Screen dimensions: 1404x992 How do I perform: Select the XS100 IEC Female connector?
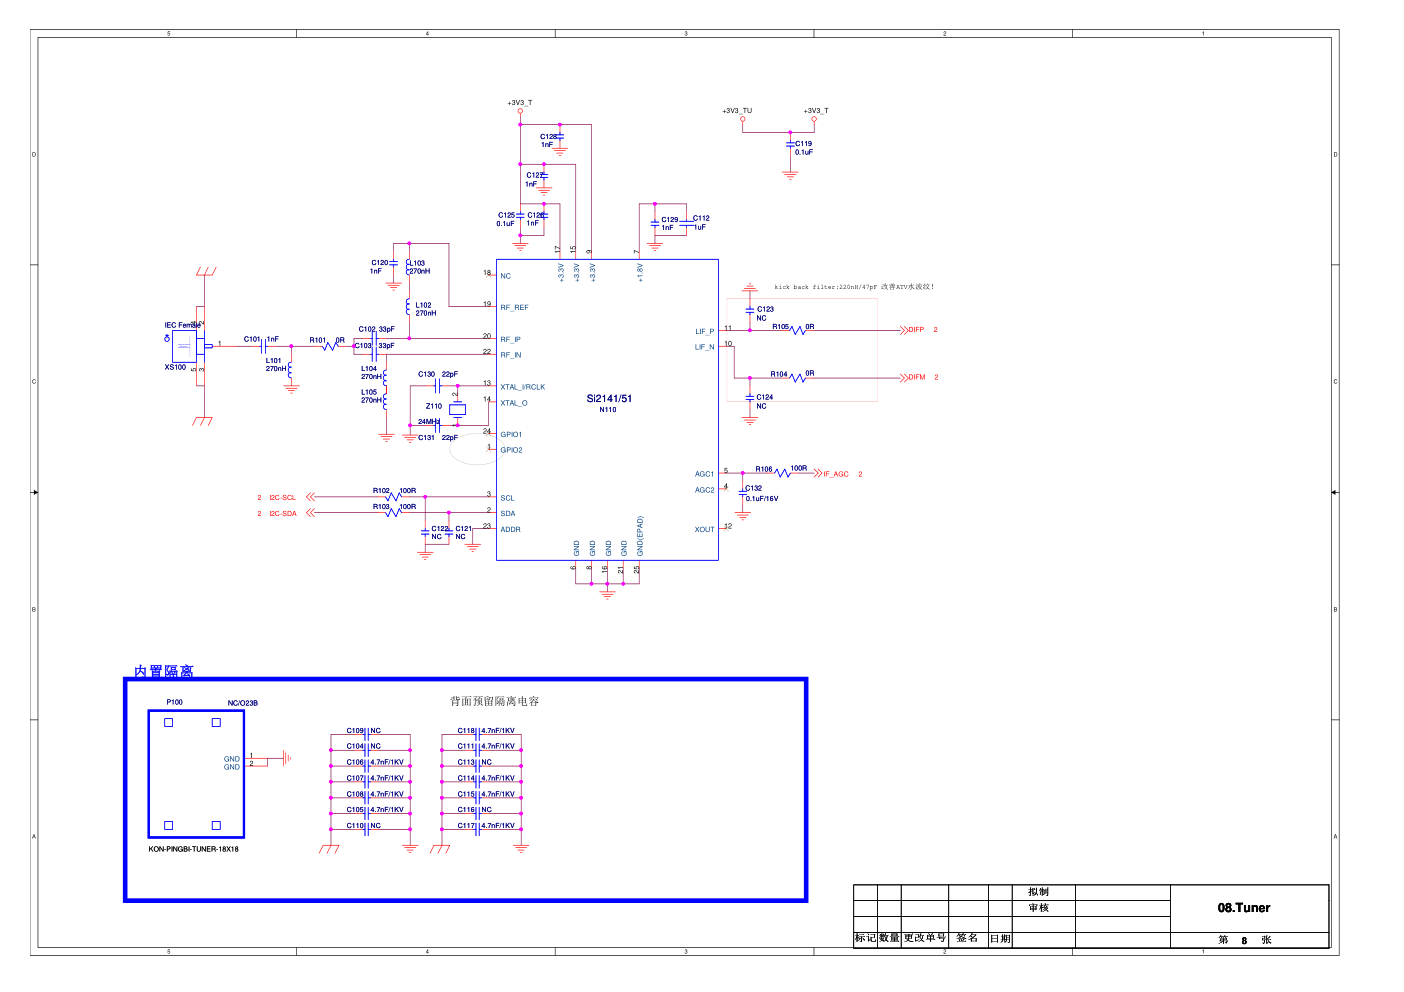tap(185, 346)
